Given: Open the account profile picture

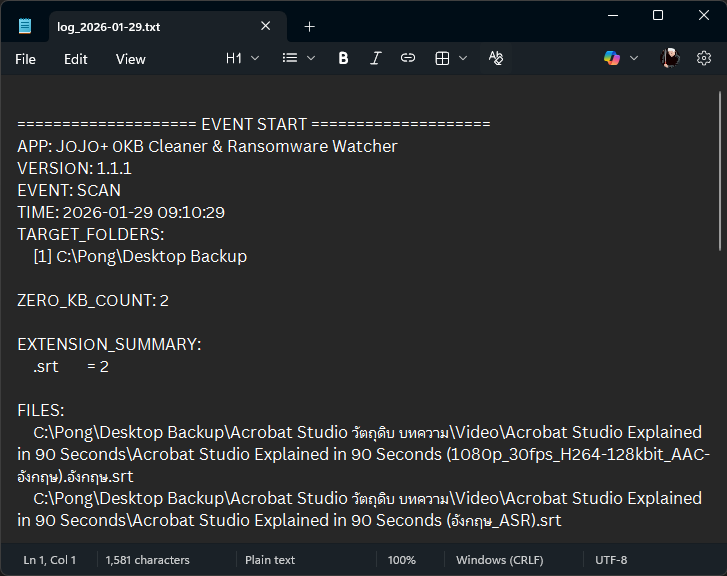Looking at the screenshot, I should [x=670, y=58].
